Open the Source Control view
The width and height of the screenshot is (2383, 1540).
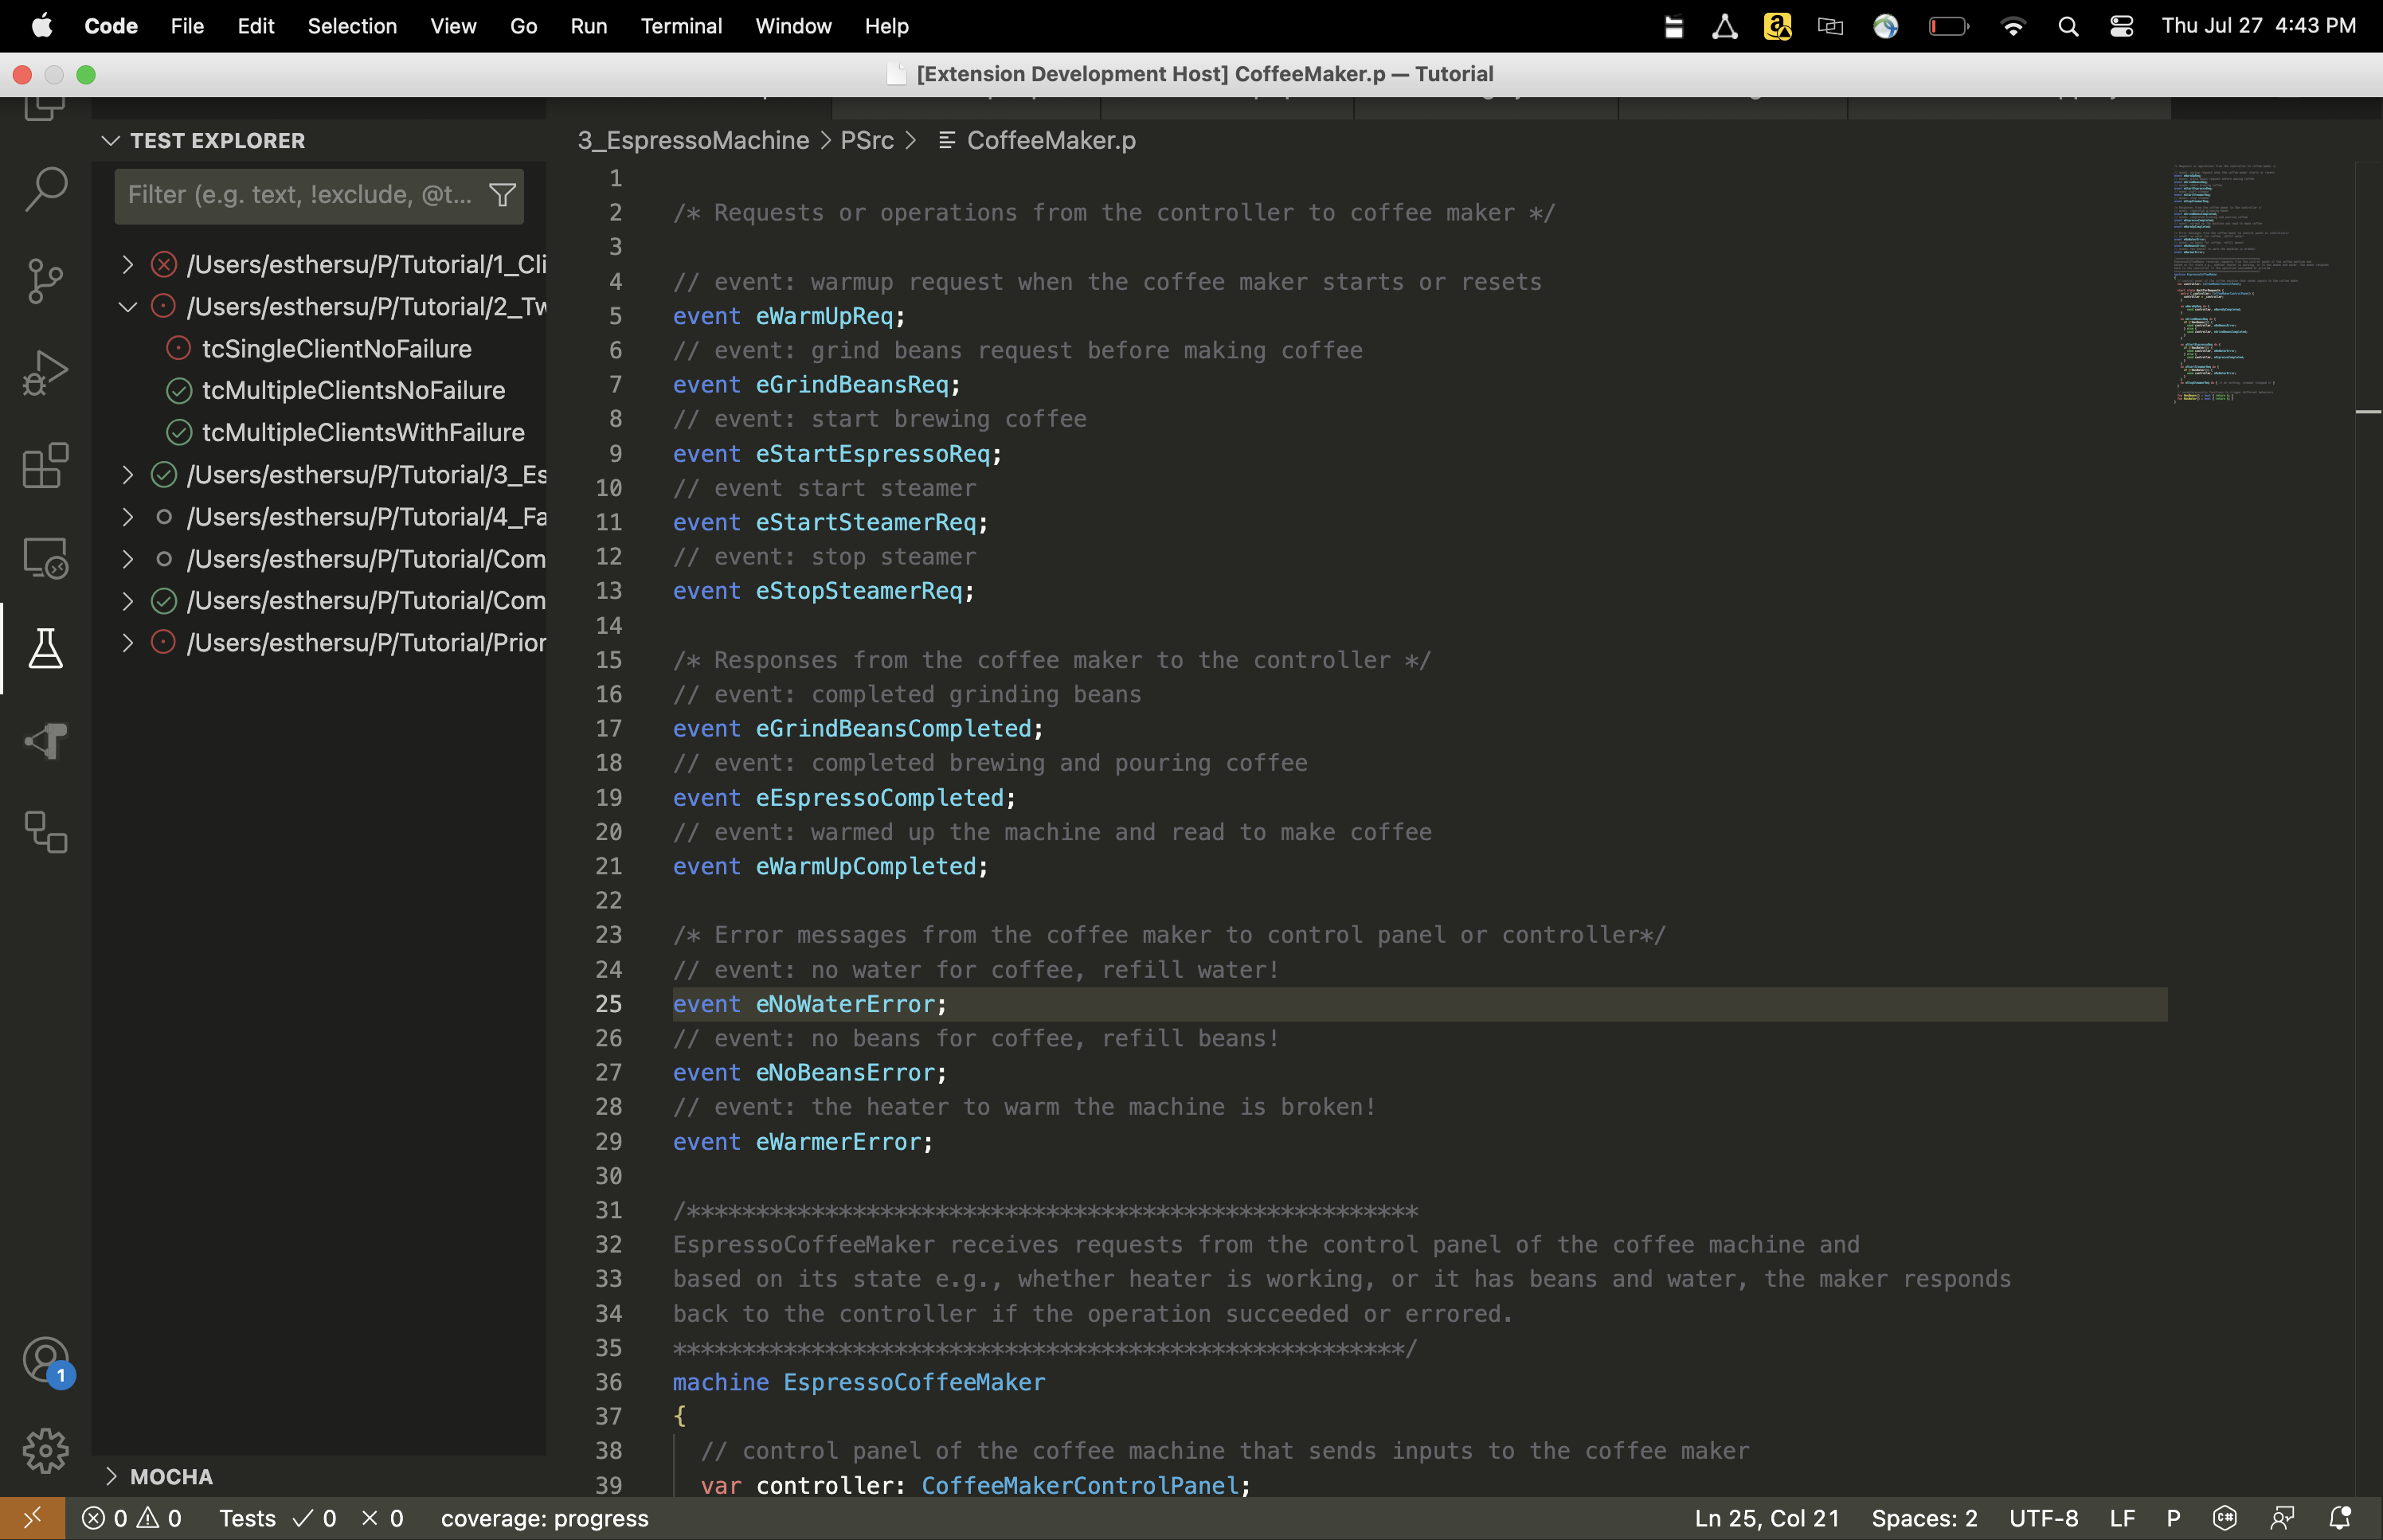point(45,281)
